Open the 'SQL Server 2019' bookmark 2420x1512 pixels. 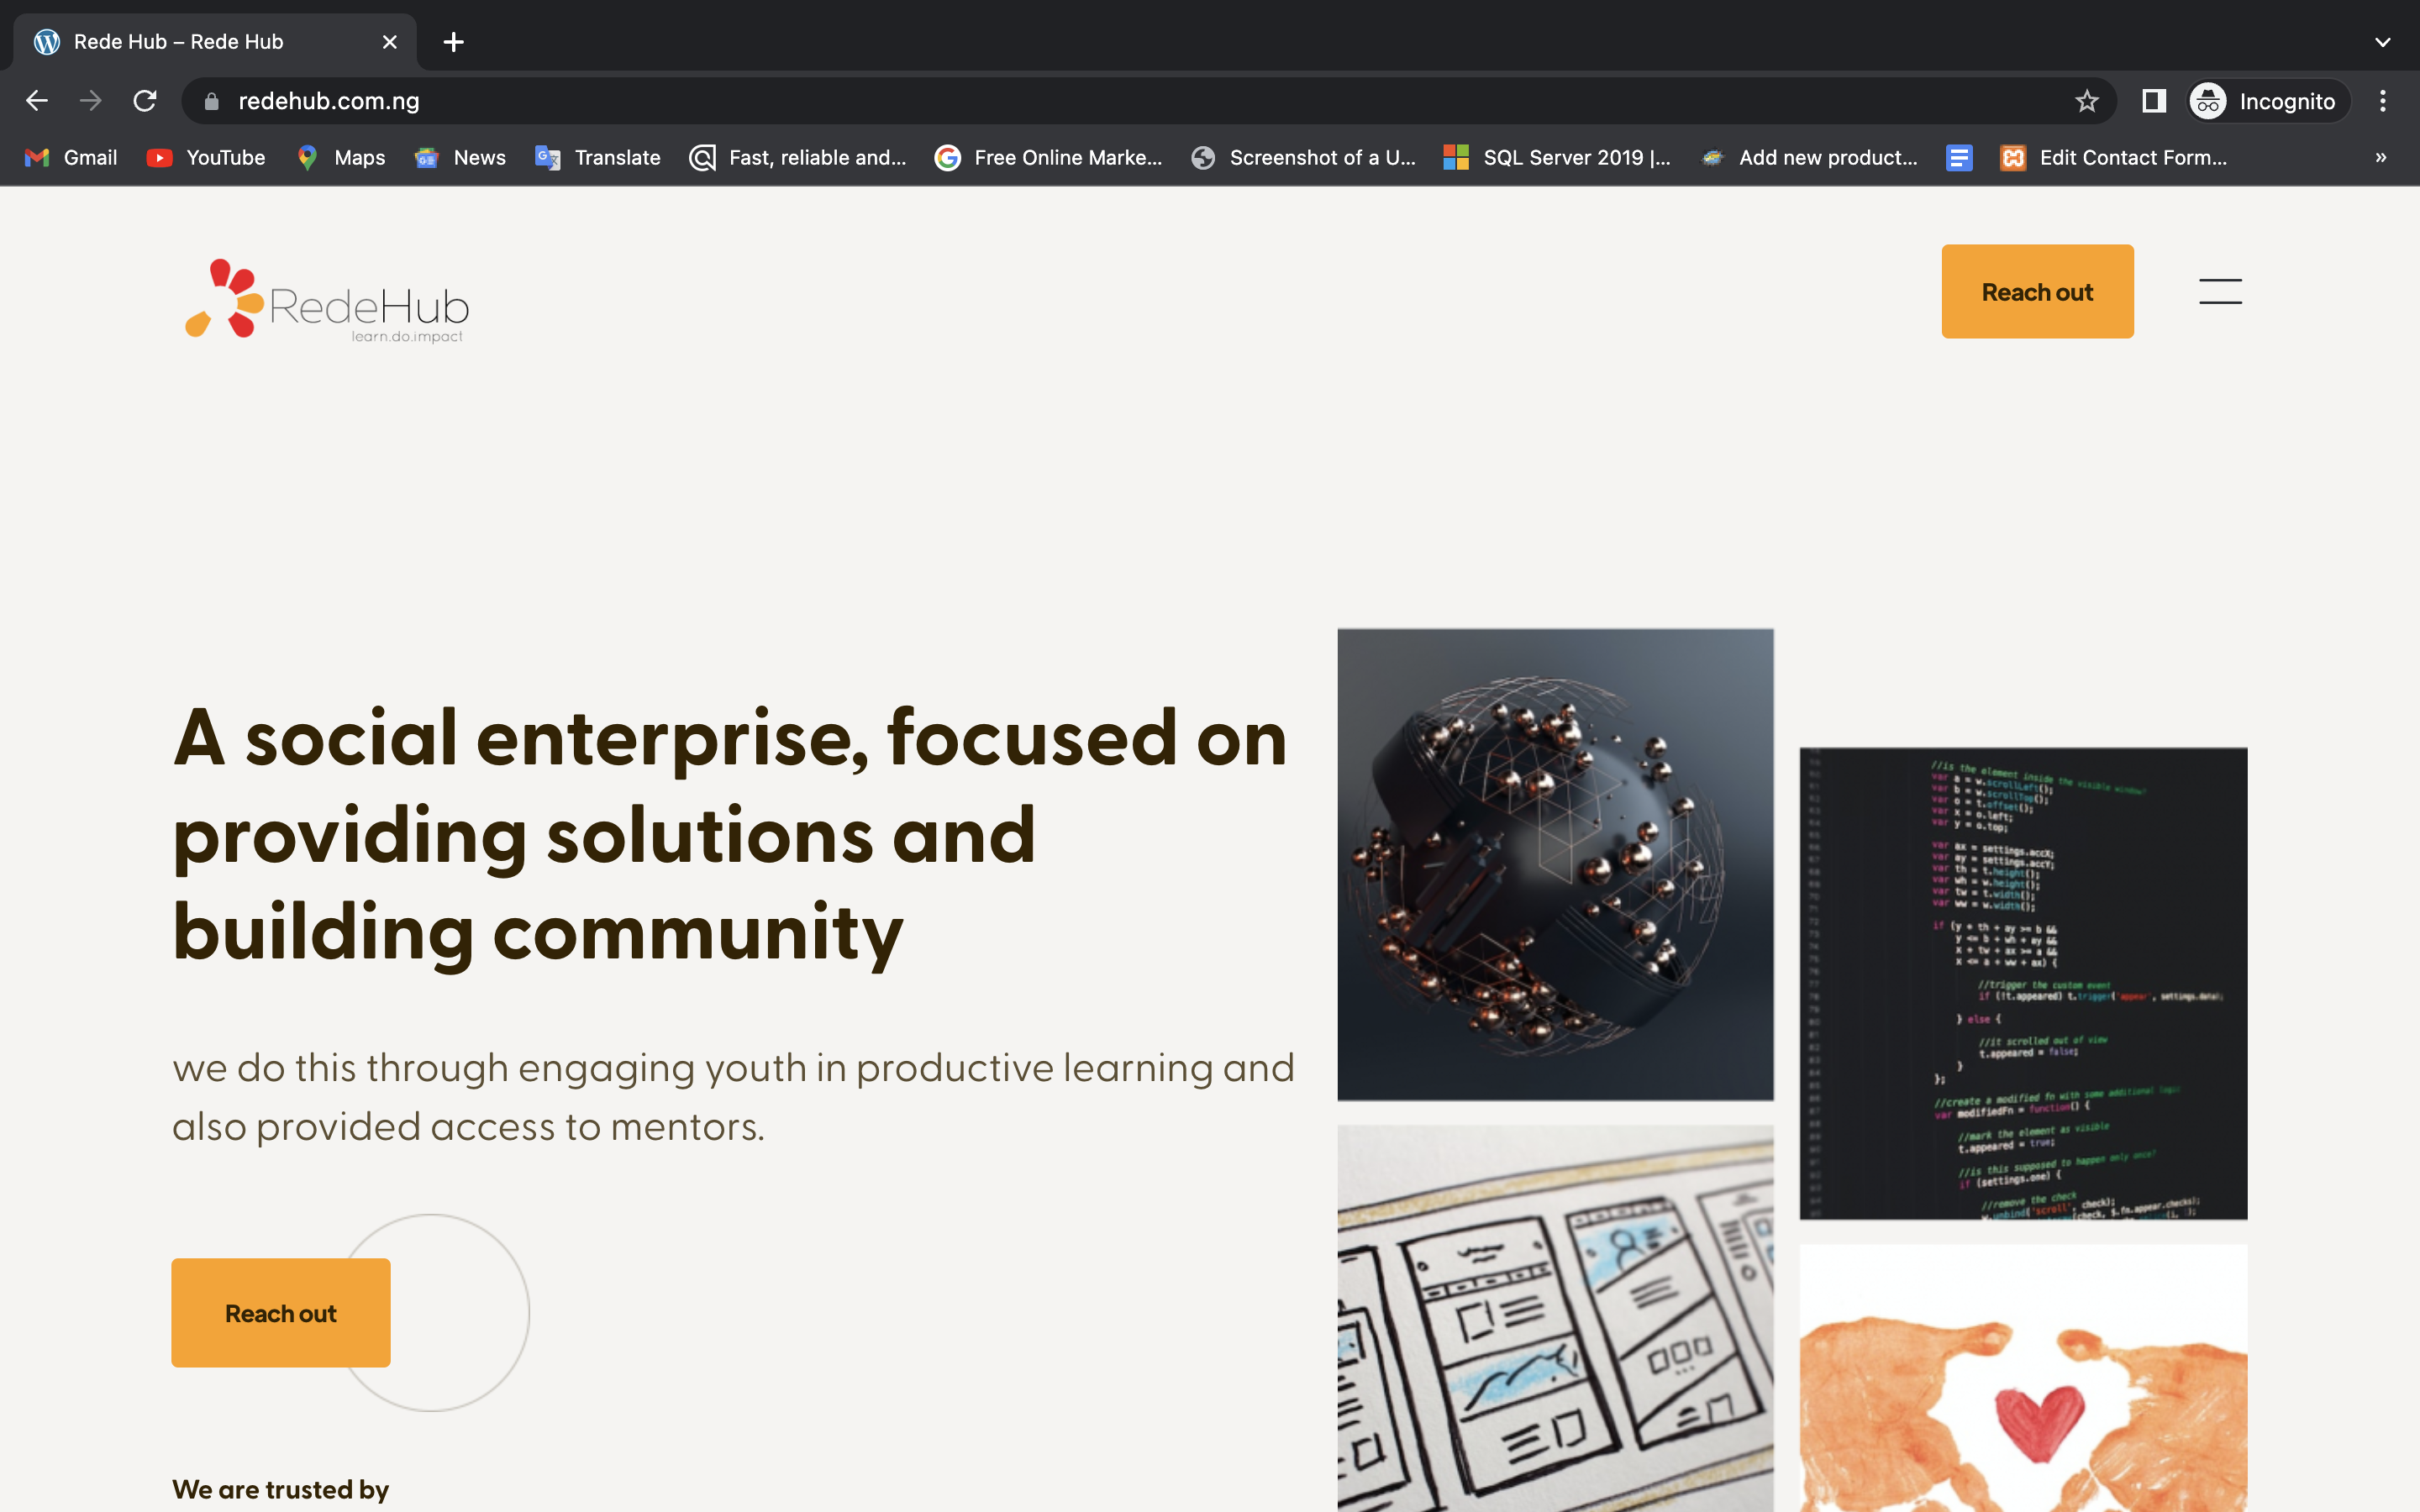point(1557,157)
